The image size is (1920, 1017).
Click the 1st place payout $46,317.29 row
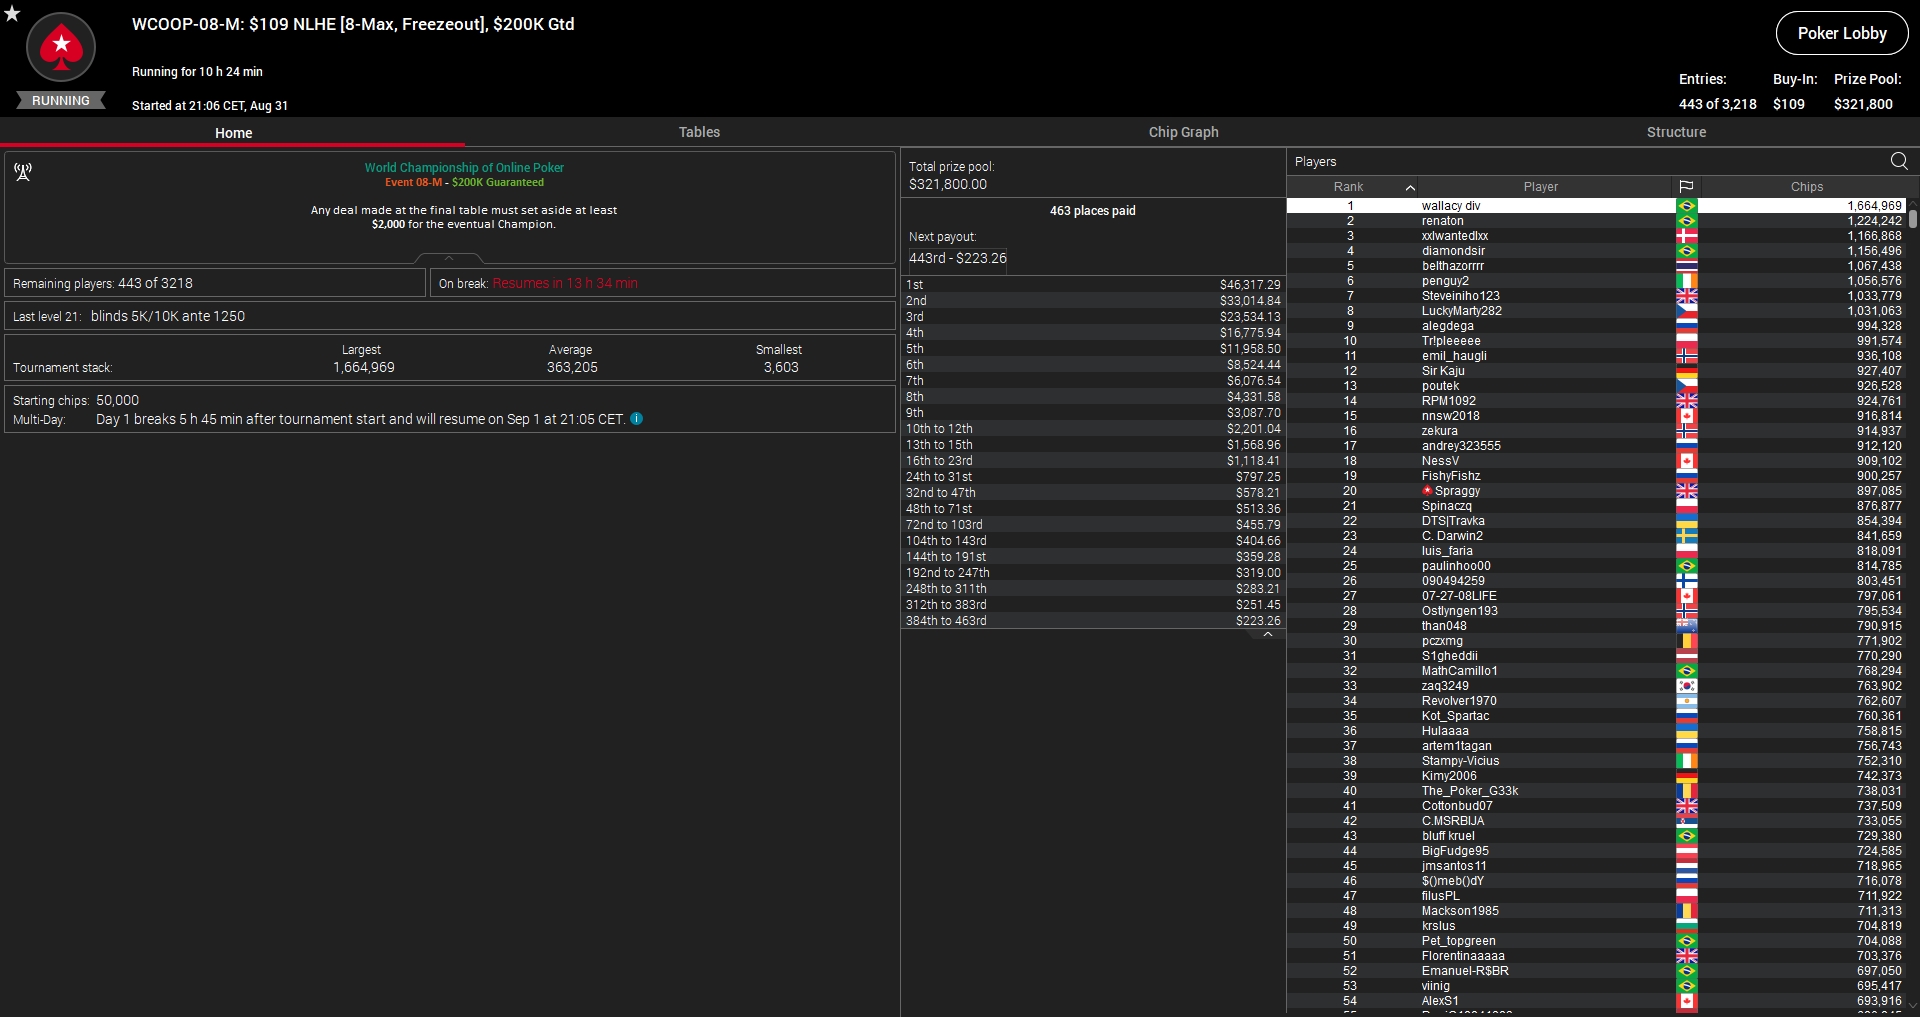tap(1093, 285)
